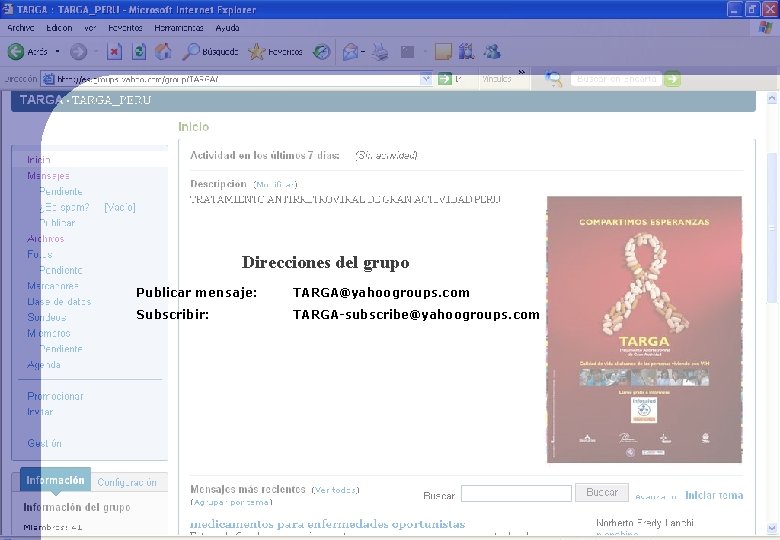The image size is (780, 540).
Task: Switch to the Información tab
Action: tap(55, 480)
